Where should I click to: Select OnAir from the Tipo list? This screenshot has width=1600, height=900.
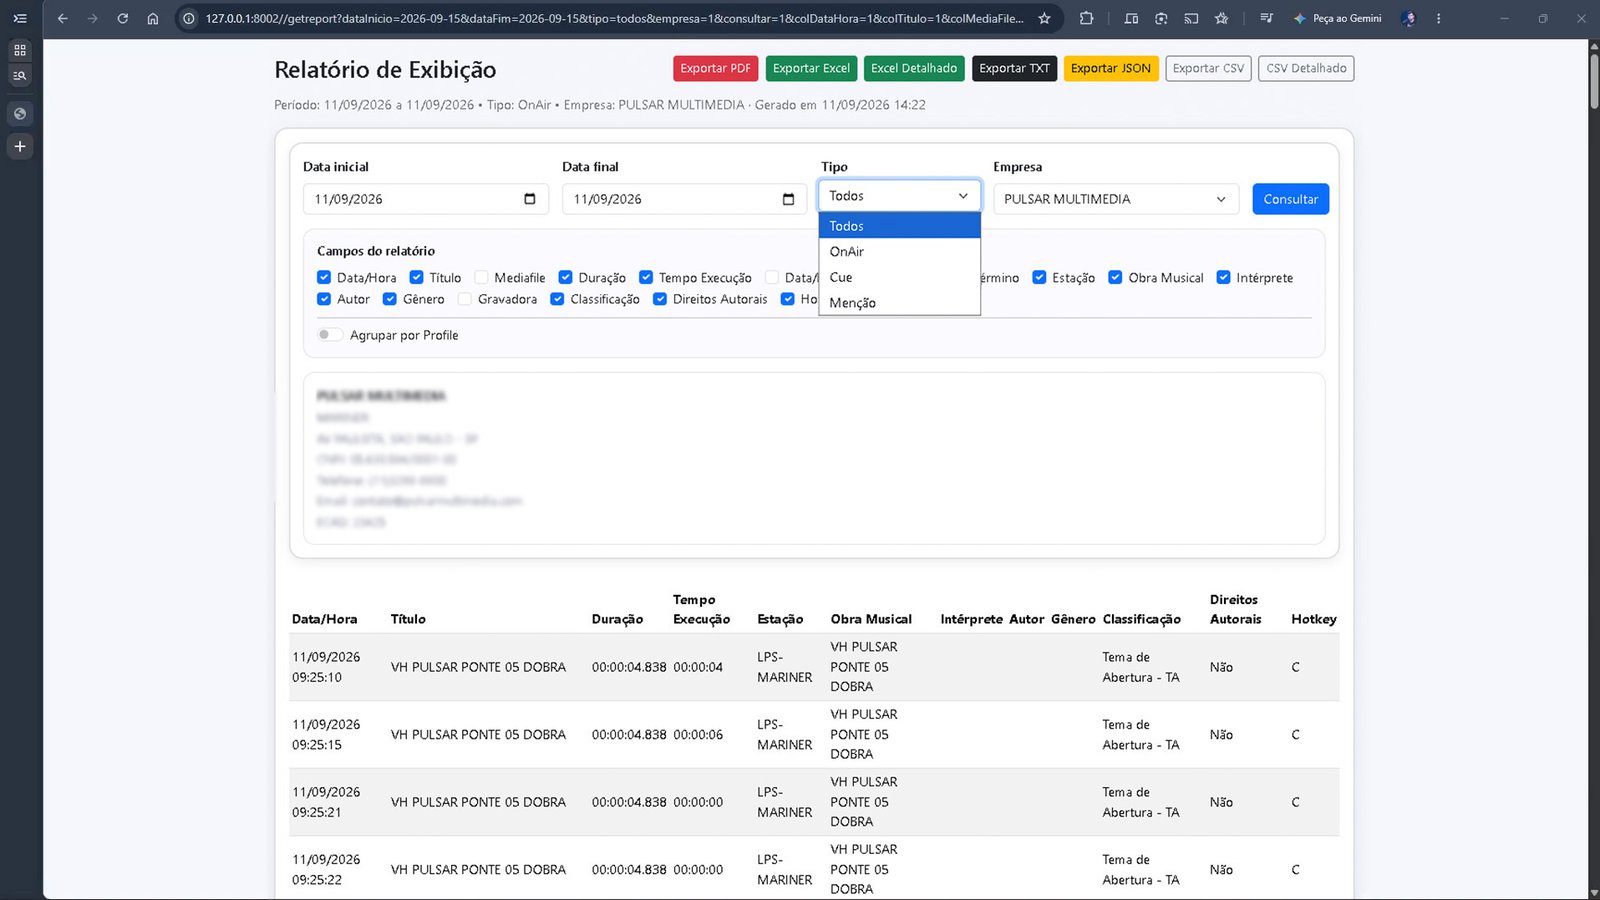(x=899, y=252)
